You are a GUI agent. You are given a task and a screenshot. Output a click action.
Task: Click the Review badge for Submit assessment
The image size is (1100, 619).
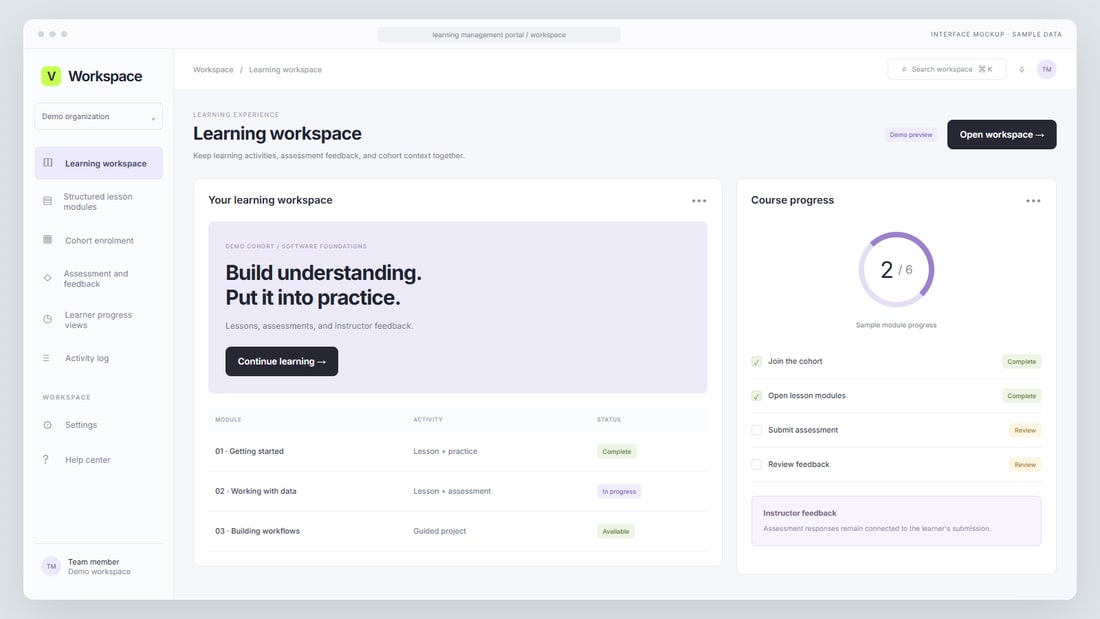tap(1025, 431)
